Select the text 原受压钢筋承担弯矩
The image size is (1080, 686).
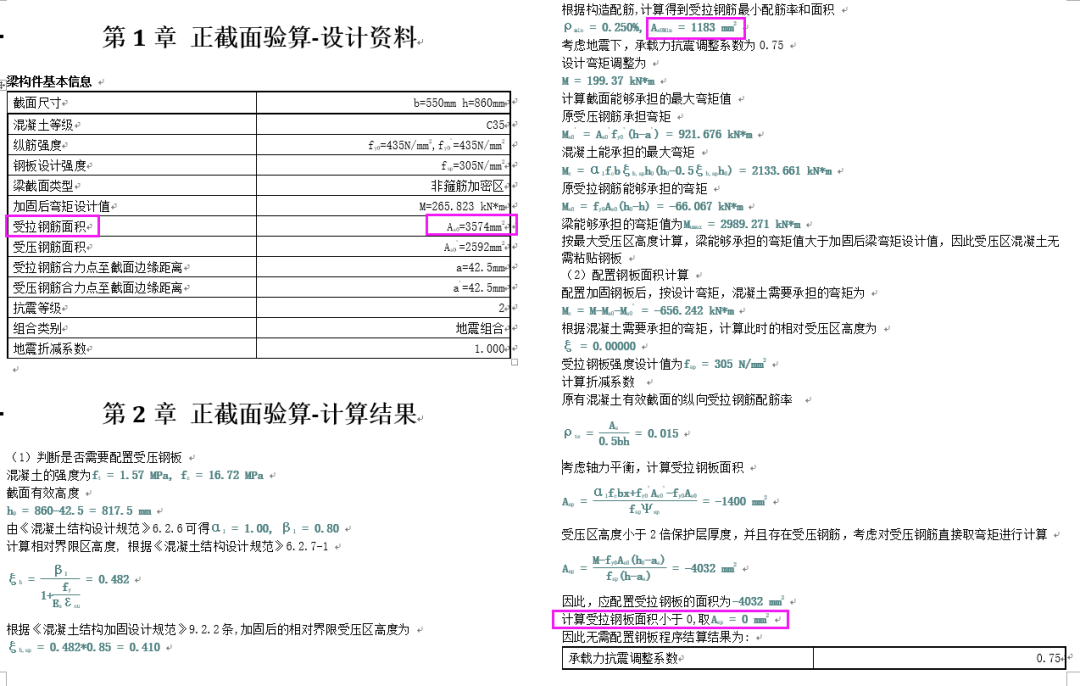click(x=616, y=116)
